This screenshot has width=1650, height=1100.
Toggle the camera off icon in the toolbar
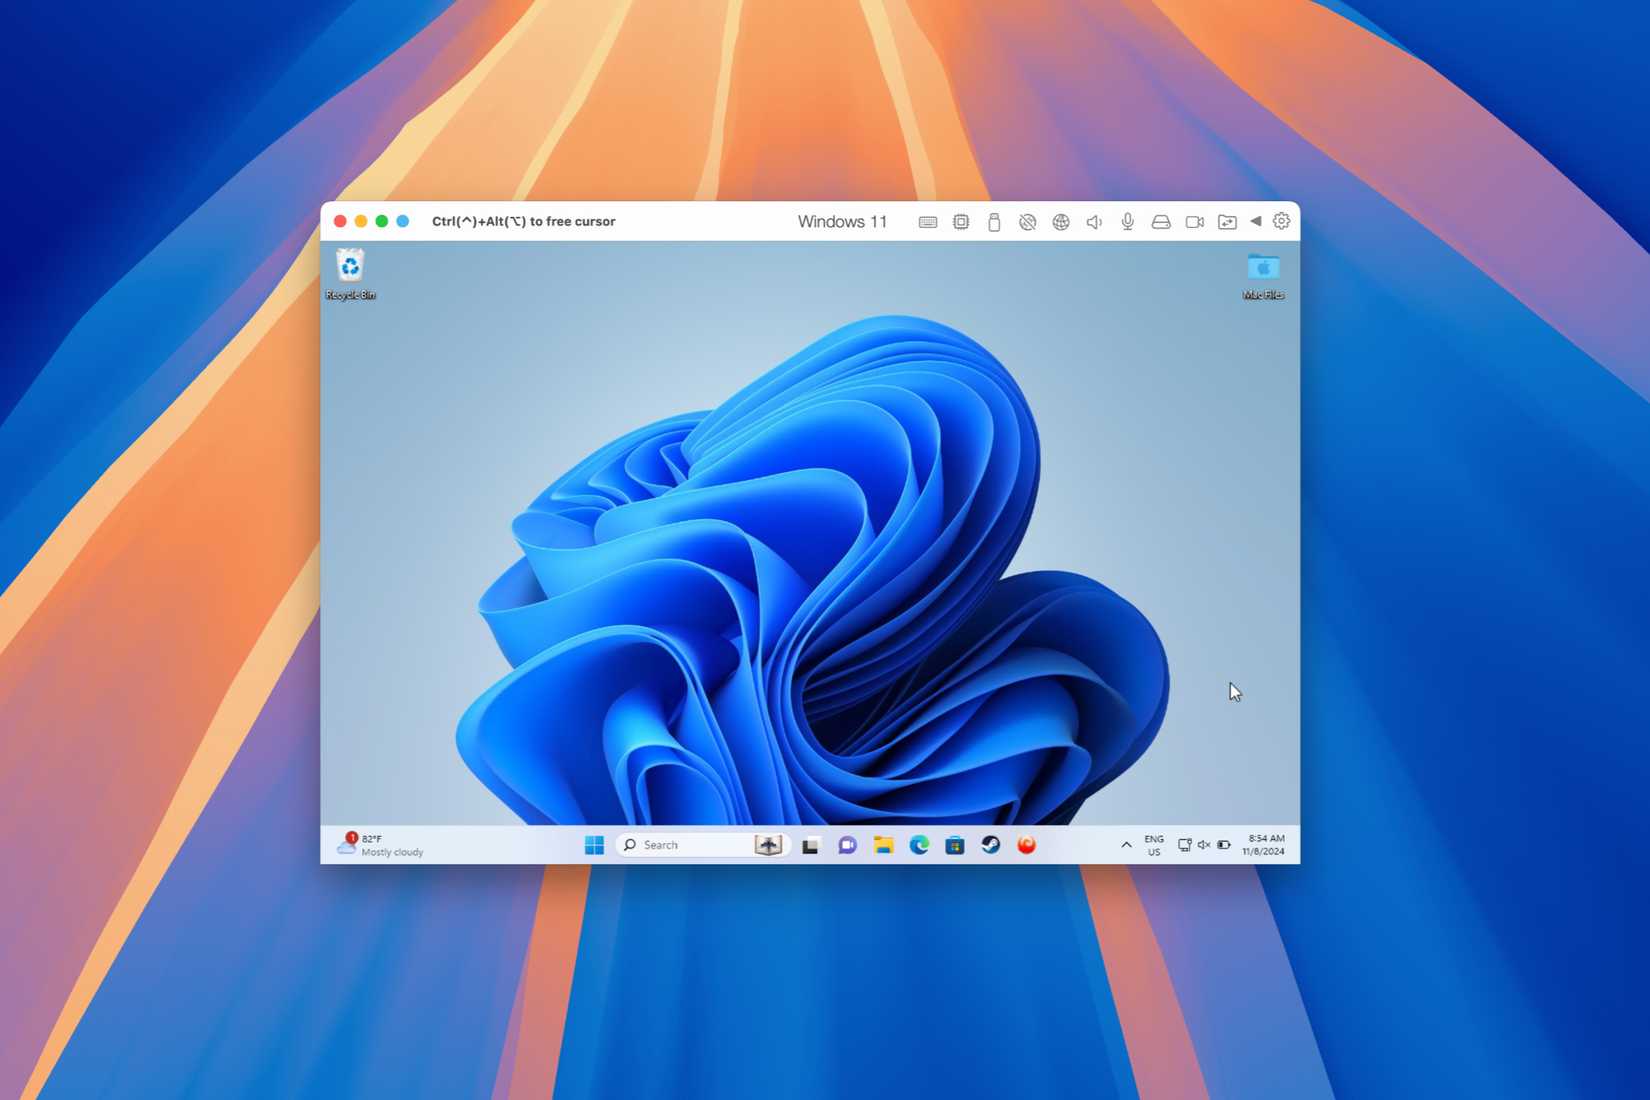1194,221
